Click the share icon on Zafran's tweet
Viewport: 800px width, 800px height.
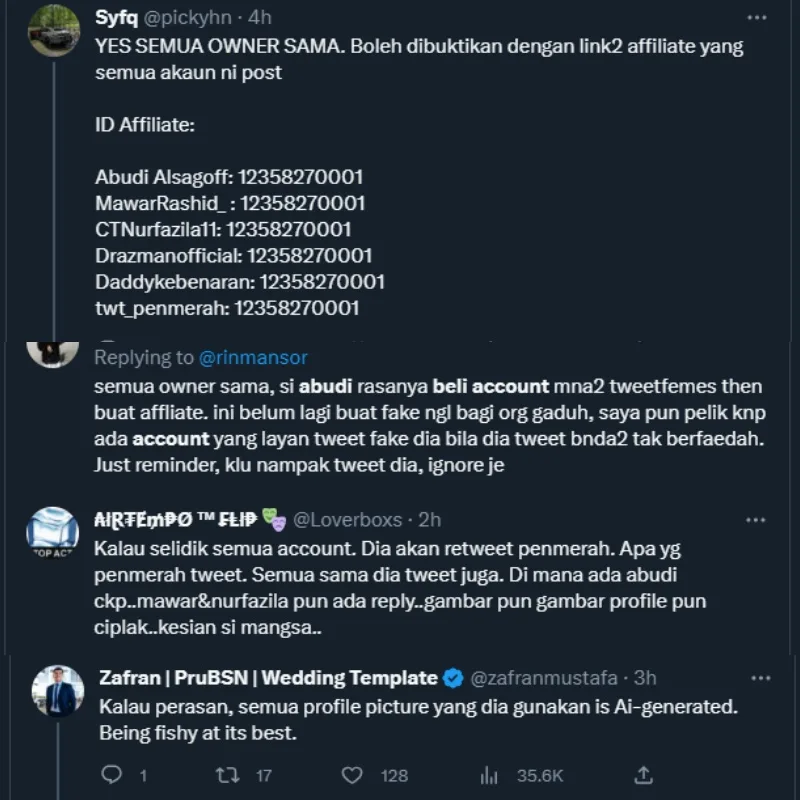pyautogui.click(x=644, y=775)
